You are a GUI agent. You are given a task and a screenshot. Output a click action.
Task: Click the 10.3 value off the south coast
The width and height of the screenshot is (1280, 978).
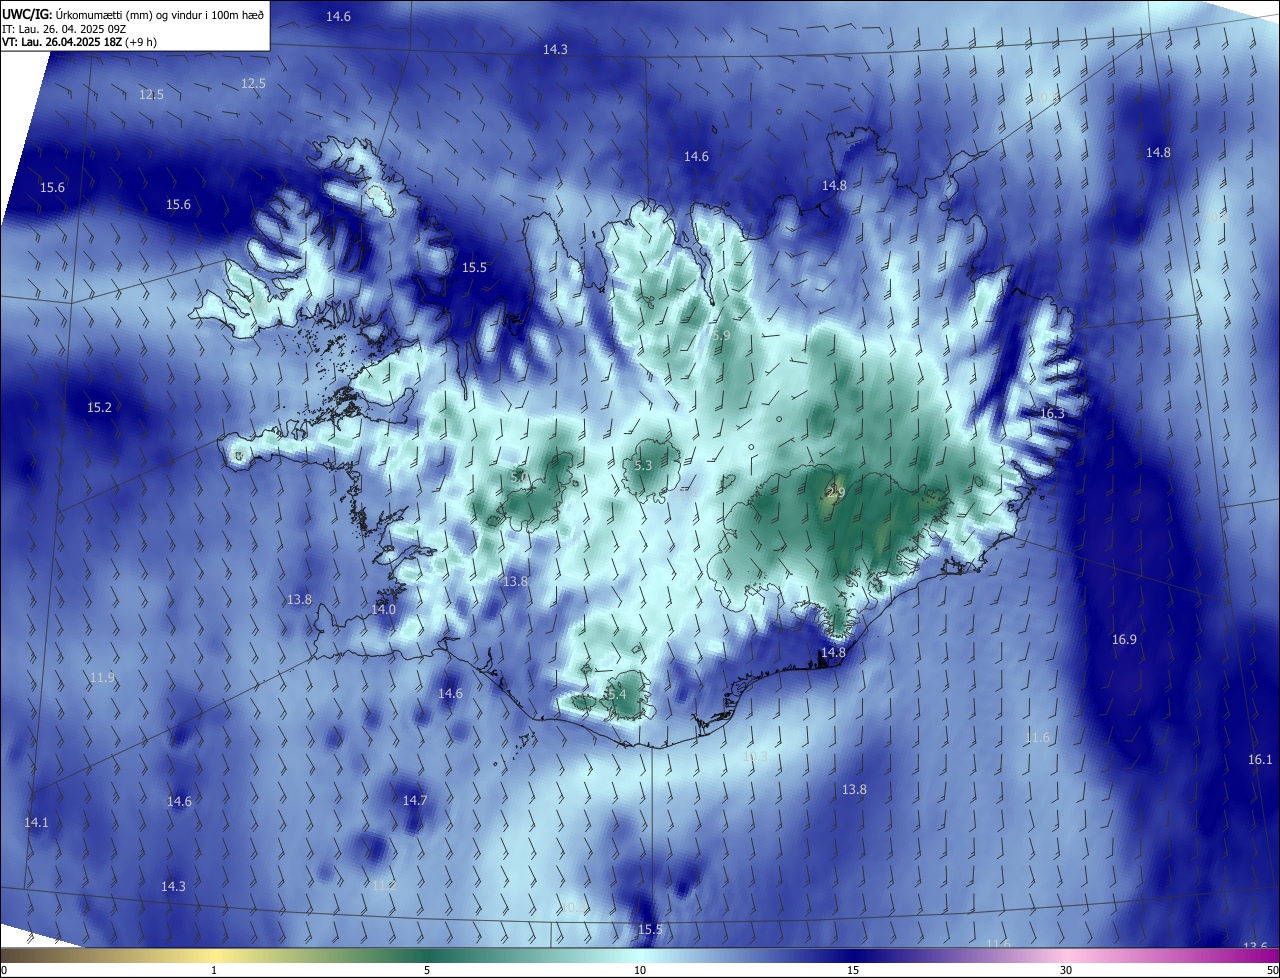[755, 756]
